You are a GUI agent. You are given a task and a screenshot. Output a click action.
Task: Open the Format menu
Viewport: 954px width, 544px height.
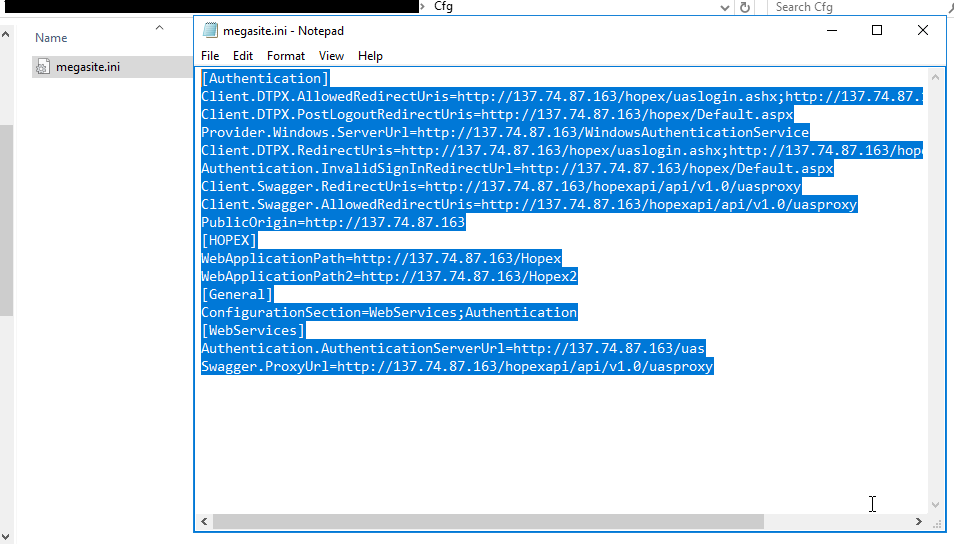point(286,56)
